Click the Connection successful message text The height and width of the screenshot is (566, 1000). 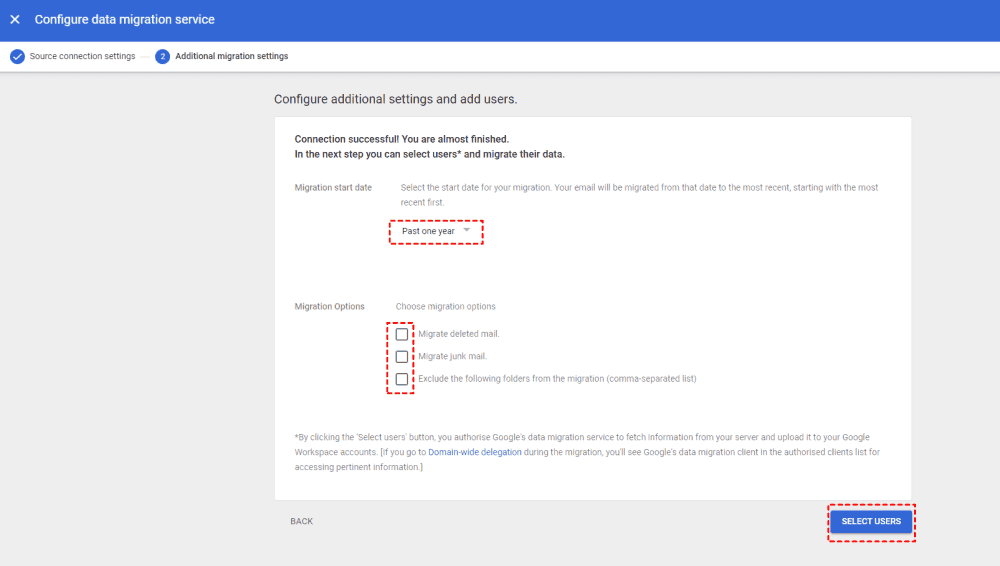click(401, 139)
